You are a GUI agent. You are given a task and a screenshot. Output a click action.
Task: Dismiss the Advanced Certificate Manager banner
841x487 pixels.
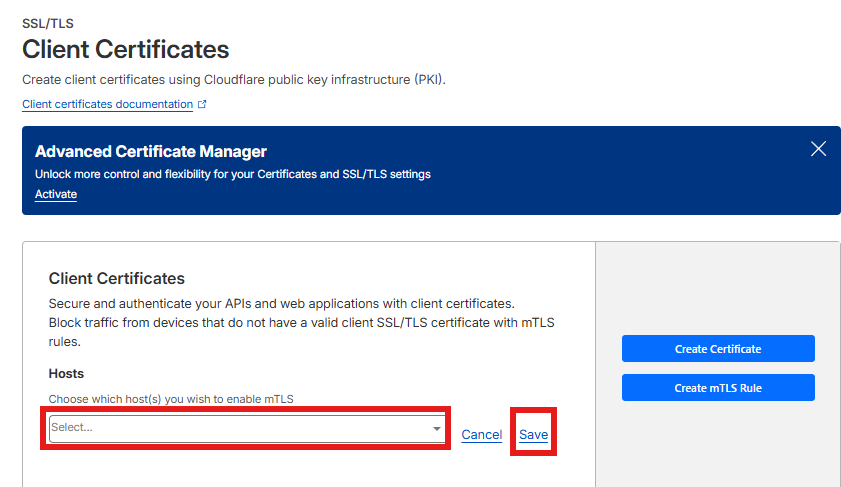(818, 149)
